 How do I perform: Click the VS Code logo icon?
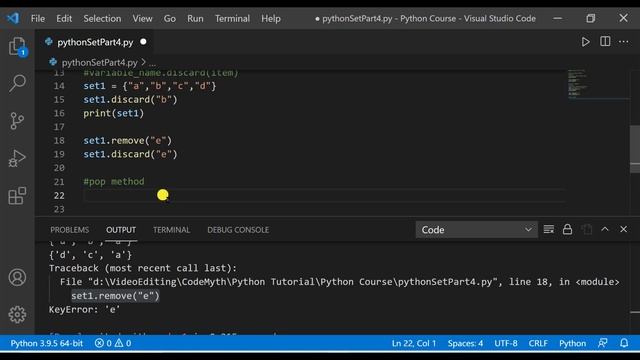coord(13,18)
